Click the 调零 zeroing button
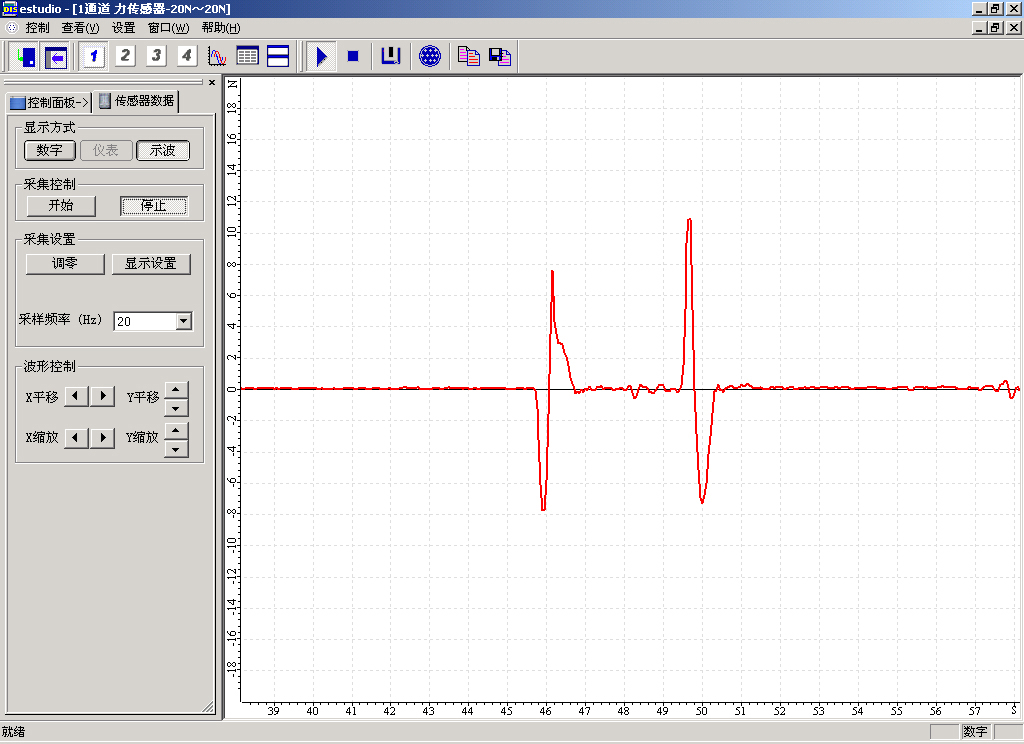The height and width of the screenshot is (744, 1024). point(65,264)
